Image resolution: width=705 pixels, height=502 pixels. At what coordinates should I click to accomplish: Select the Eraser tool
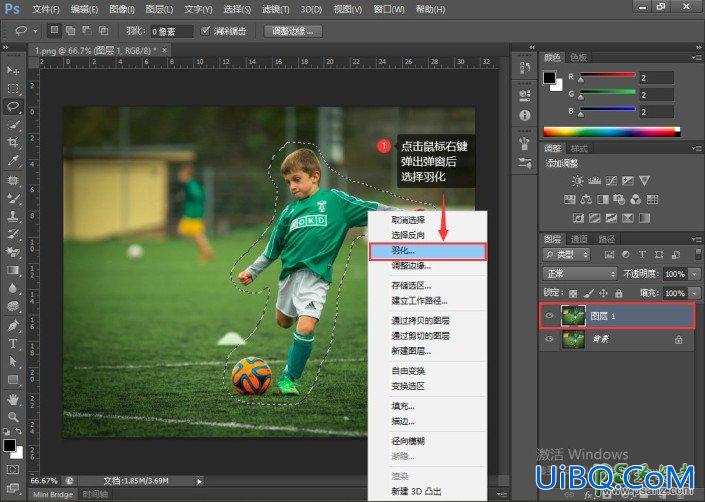point(13,252)
